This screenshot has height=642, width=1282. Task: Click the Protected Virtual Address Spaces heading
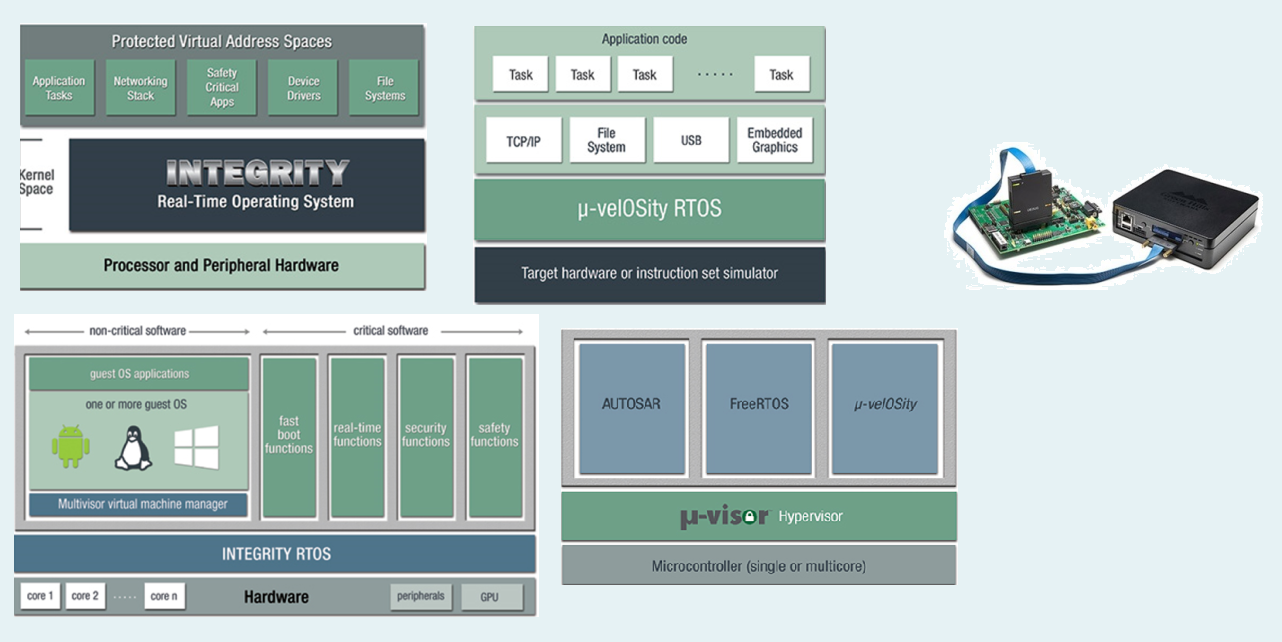click(221, 42)
